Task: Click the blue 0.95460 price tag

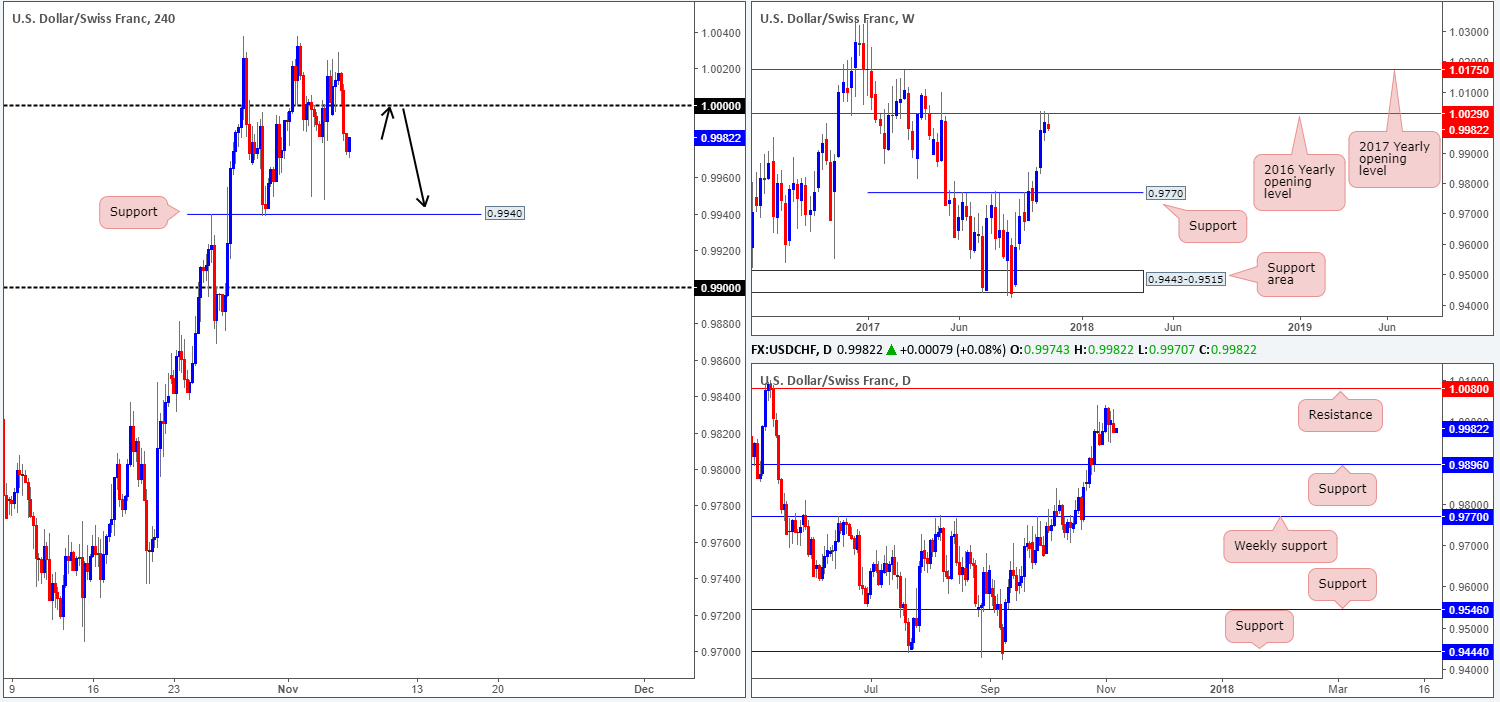Action: pos(1470,609)
